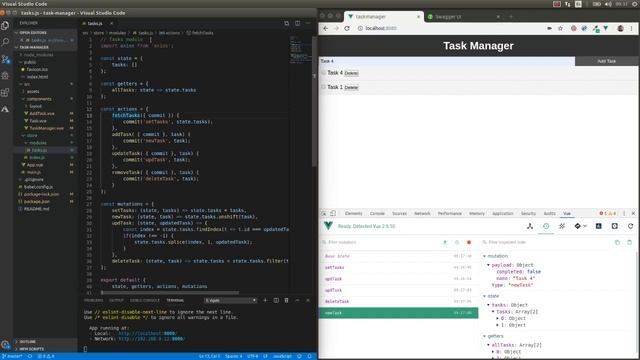Split the terminal panel
The image size is (640, 360).
click(276, 300)
